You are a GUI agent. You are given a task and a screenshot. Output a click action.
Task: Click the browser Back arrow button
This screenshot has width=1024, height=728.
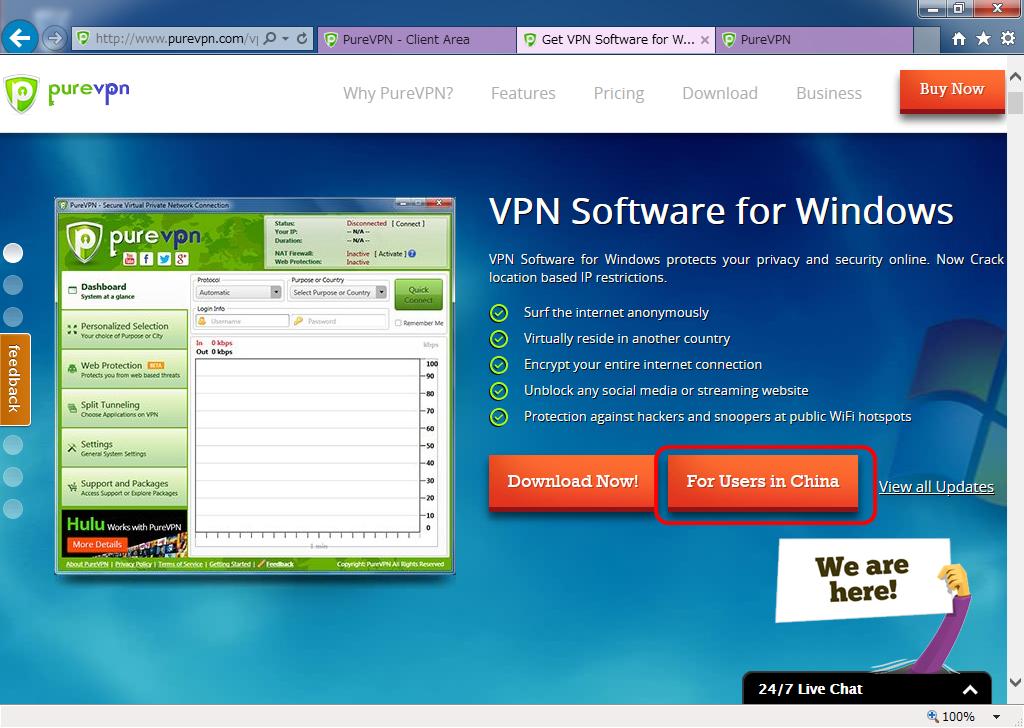(20, 38)
